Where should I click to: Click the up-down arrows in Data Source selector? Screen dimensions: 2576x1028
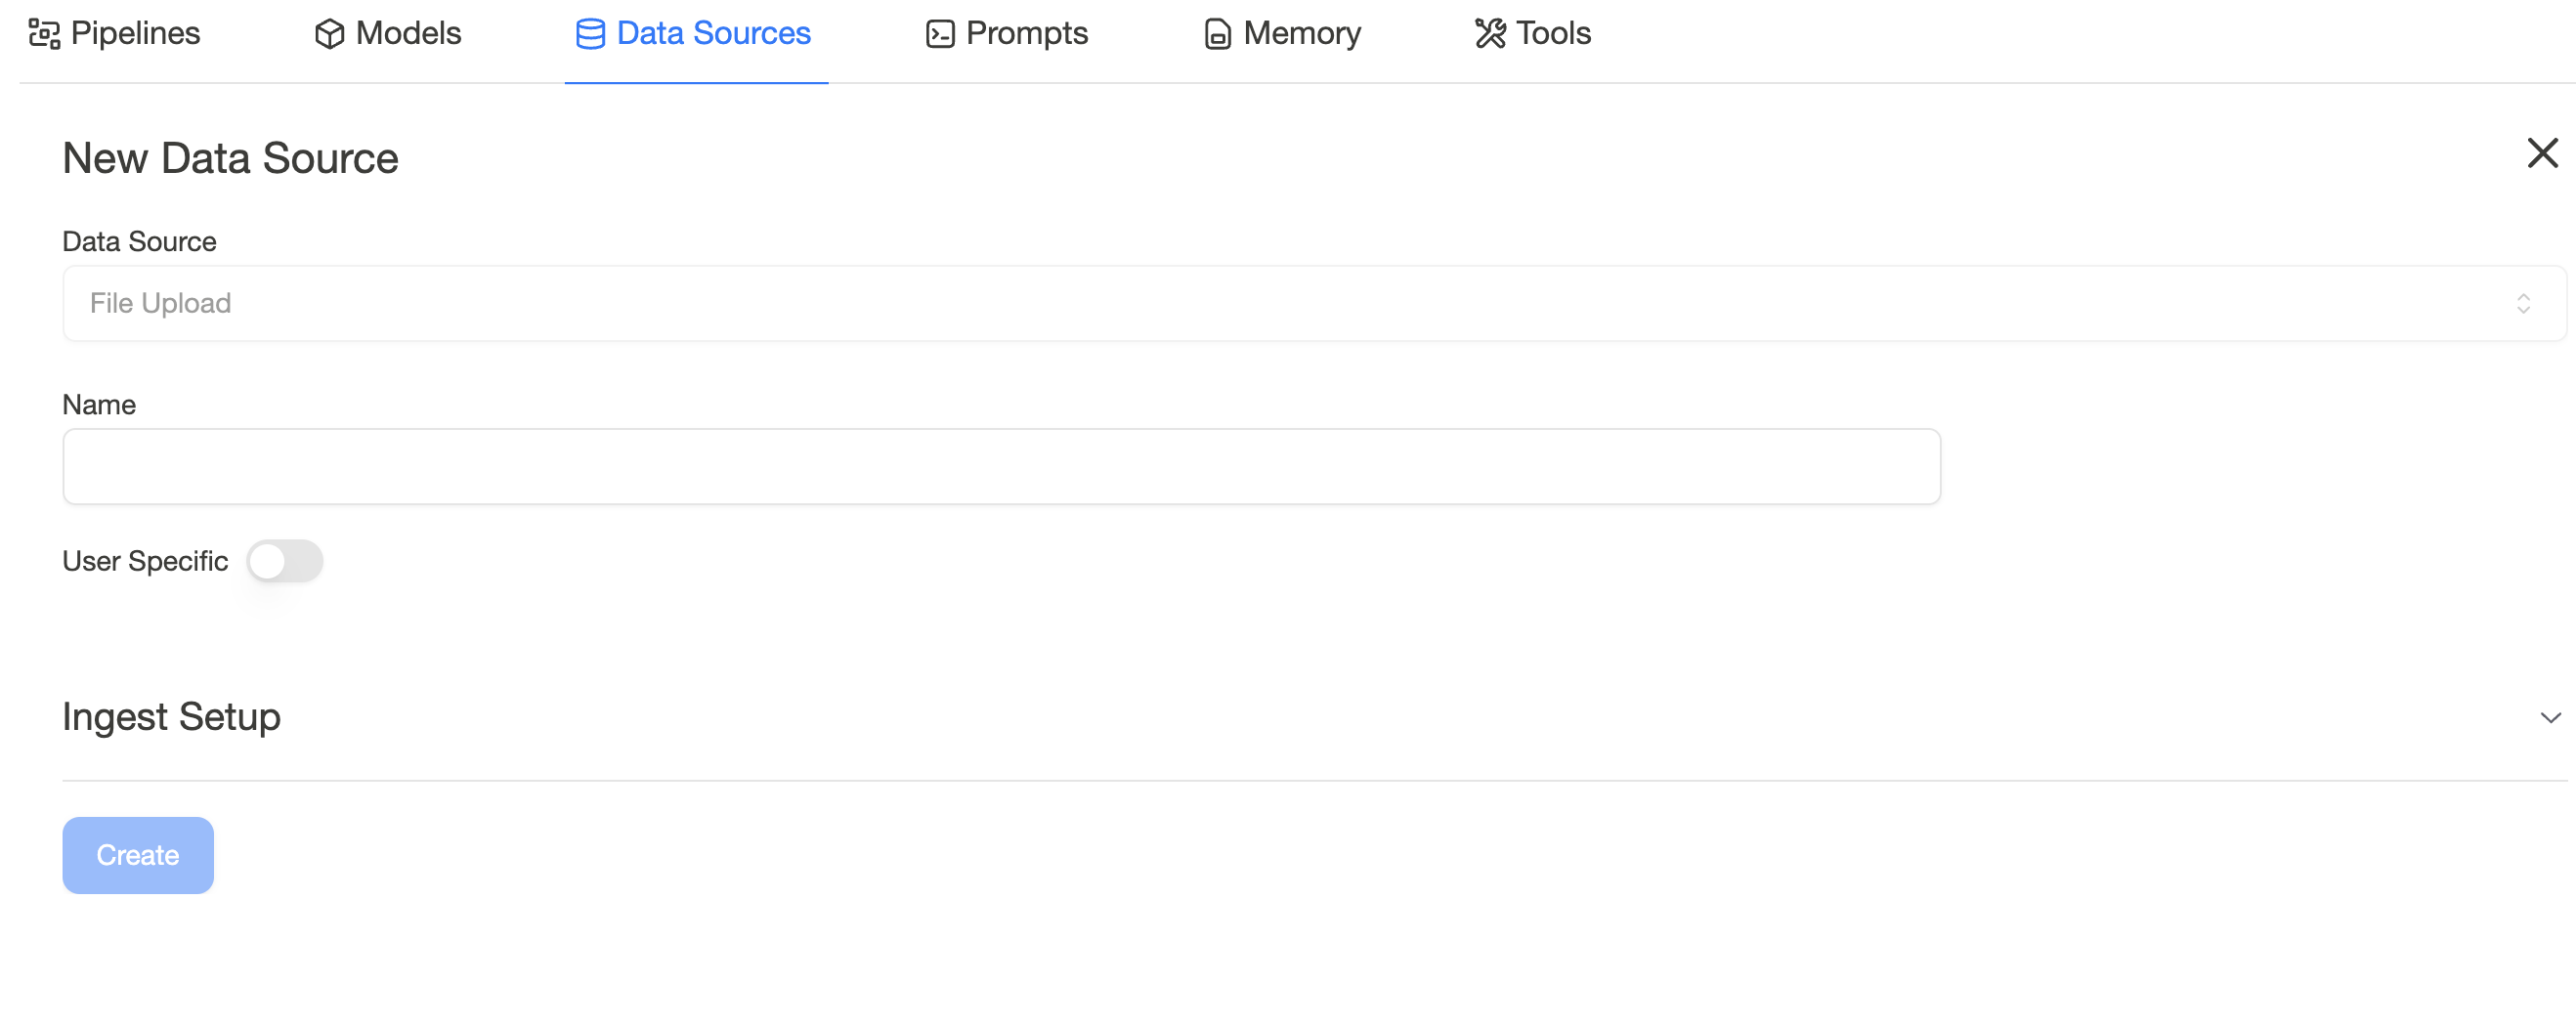click(2523, 303)
